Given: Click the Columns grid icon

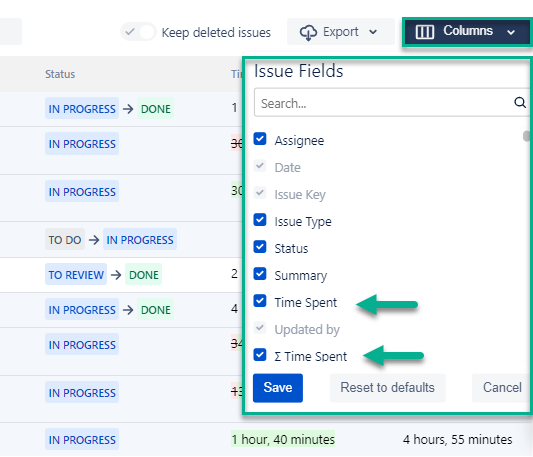Looking at the screenshot, I should point(425,32).
